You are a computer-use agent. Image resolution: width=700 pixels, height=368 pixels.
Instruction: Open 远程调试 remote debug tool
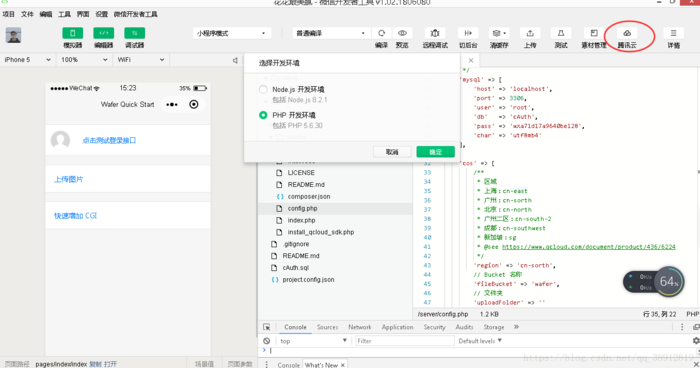click(x=435, y=33)
